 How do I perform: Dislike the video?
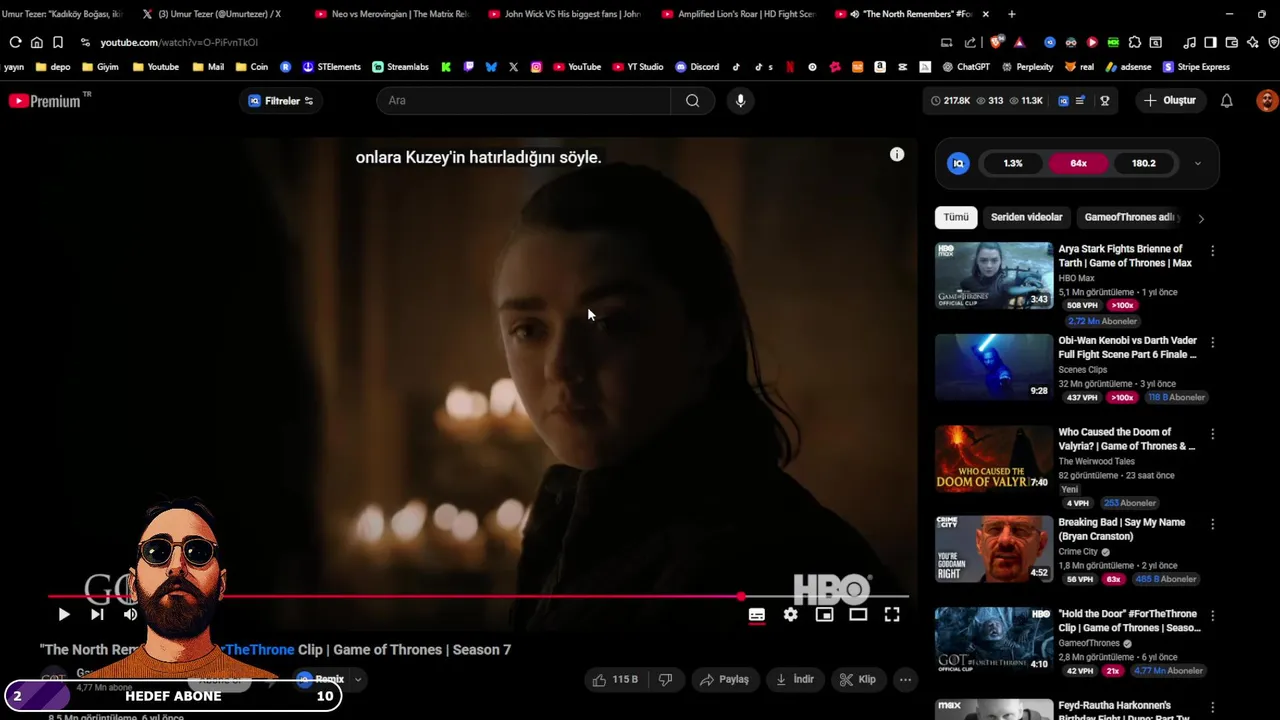click(665, 680)
